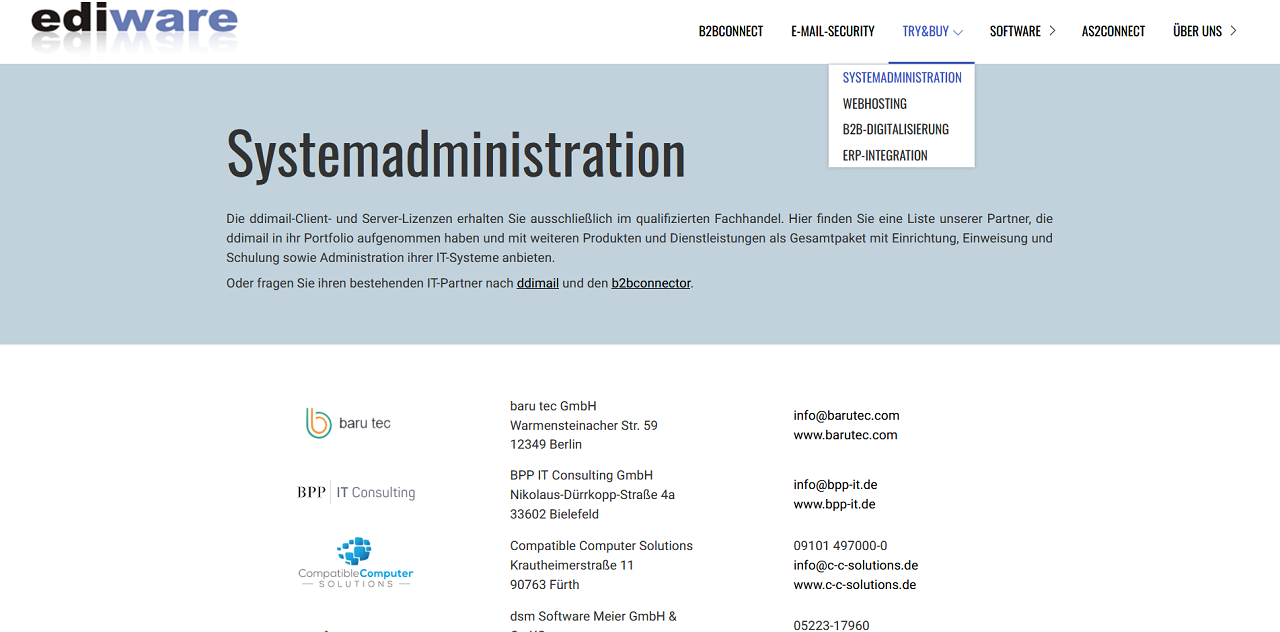
Task: Follow the b2bconnector link
Action: tap(651, 283)
